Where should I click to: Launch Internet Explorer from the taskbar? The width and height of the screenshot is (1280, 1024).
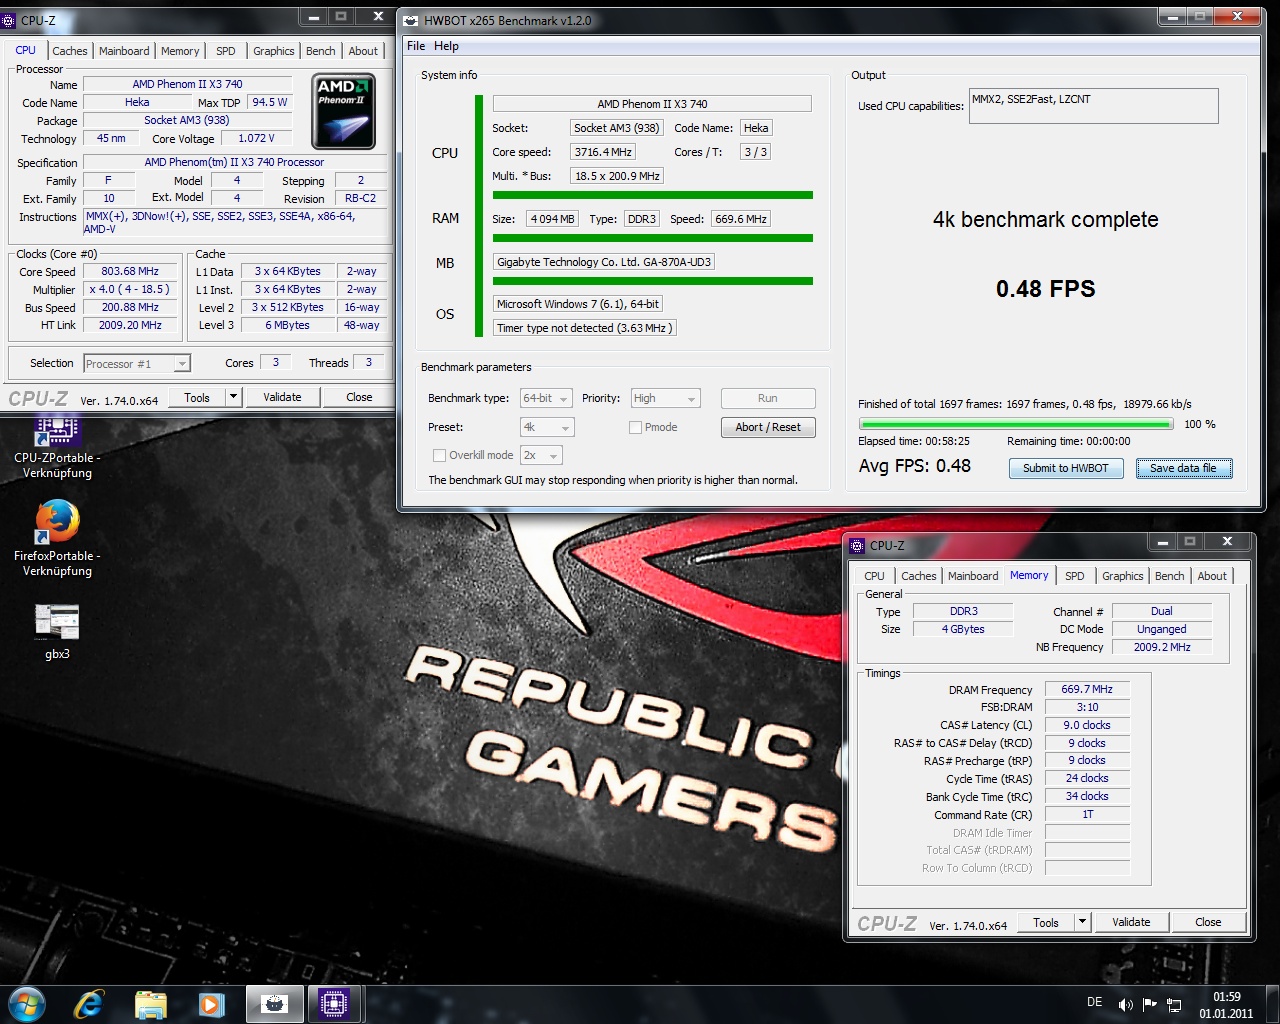pyautogui.click(x=89, y=1003)
